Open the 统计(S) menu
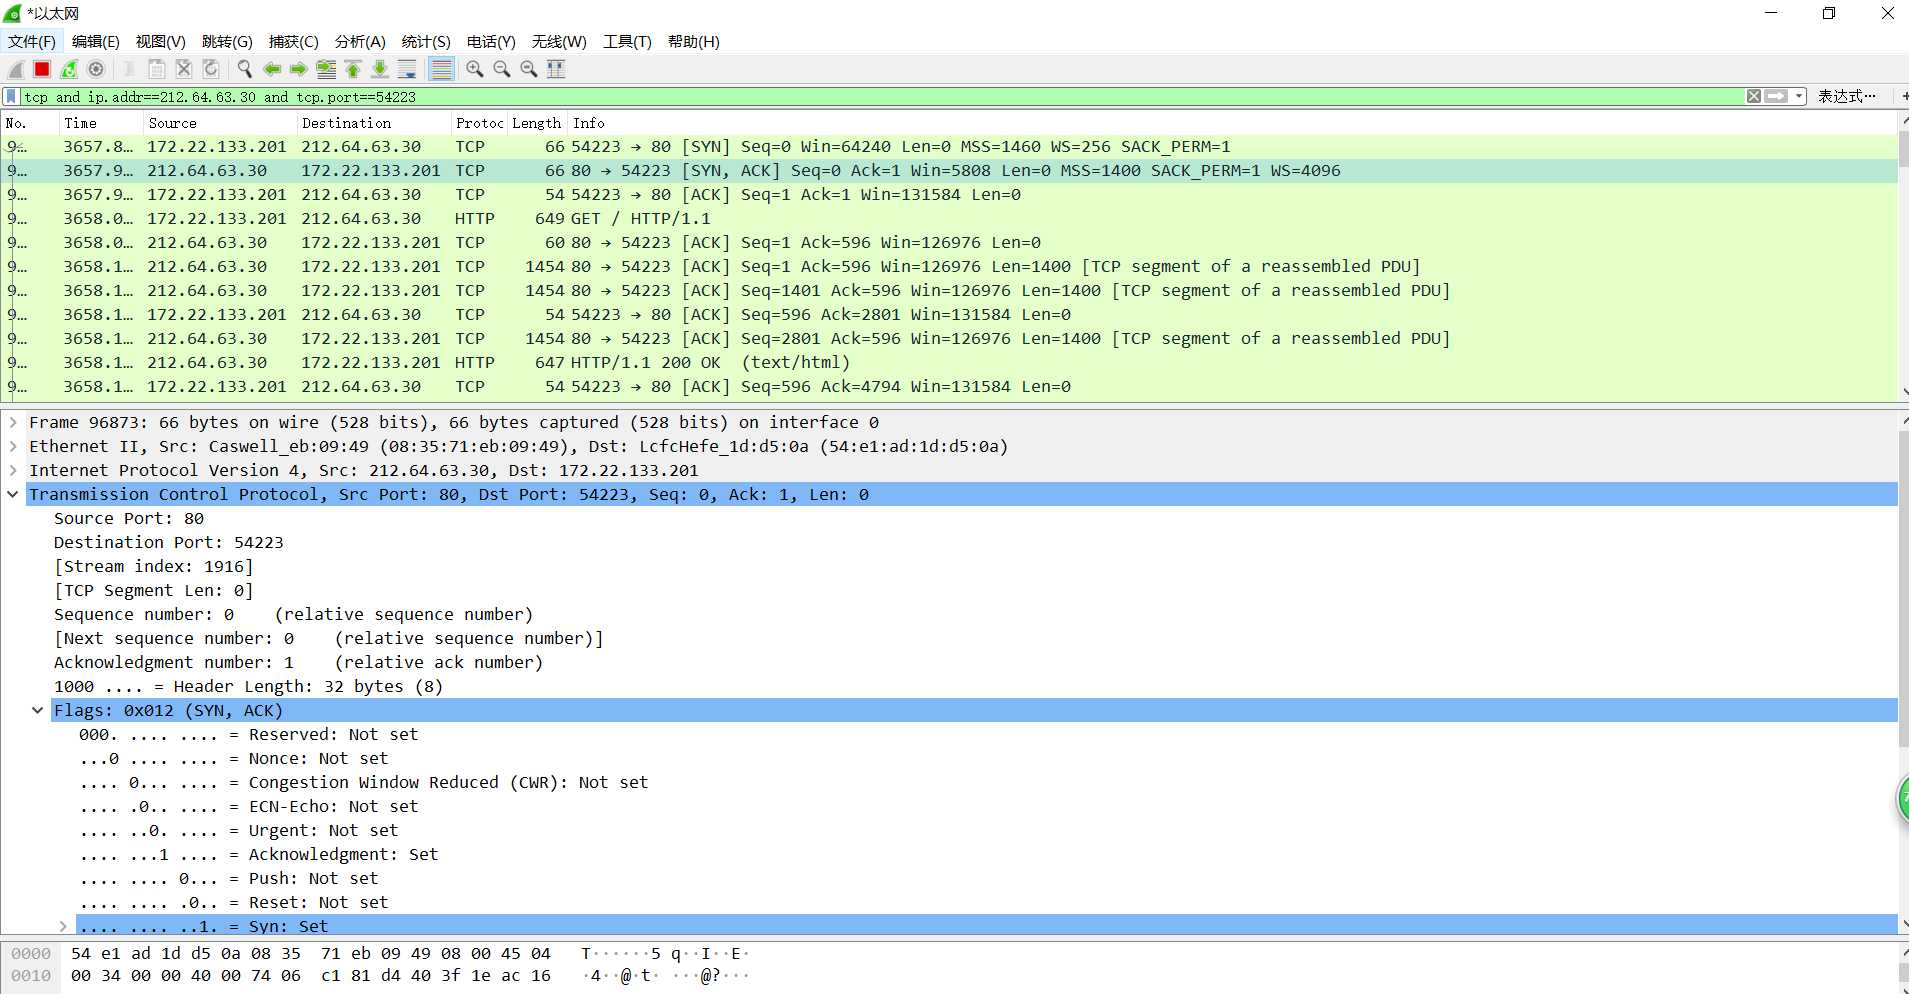 click(x=426, y=41)
